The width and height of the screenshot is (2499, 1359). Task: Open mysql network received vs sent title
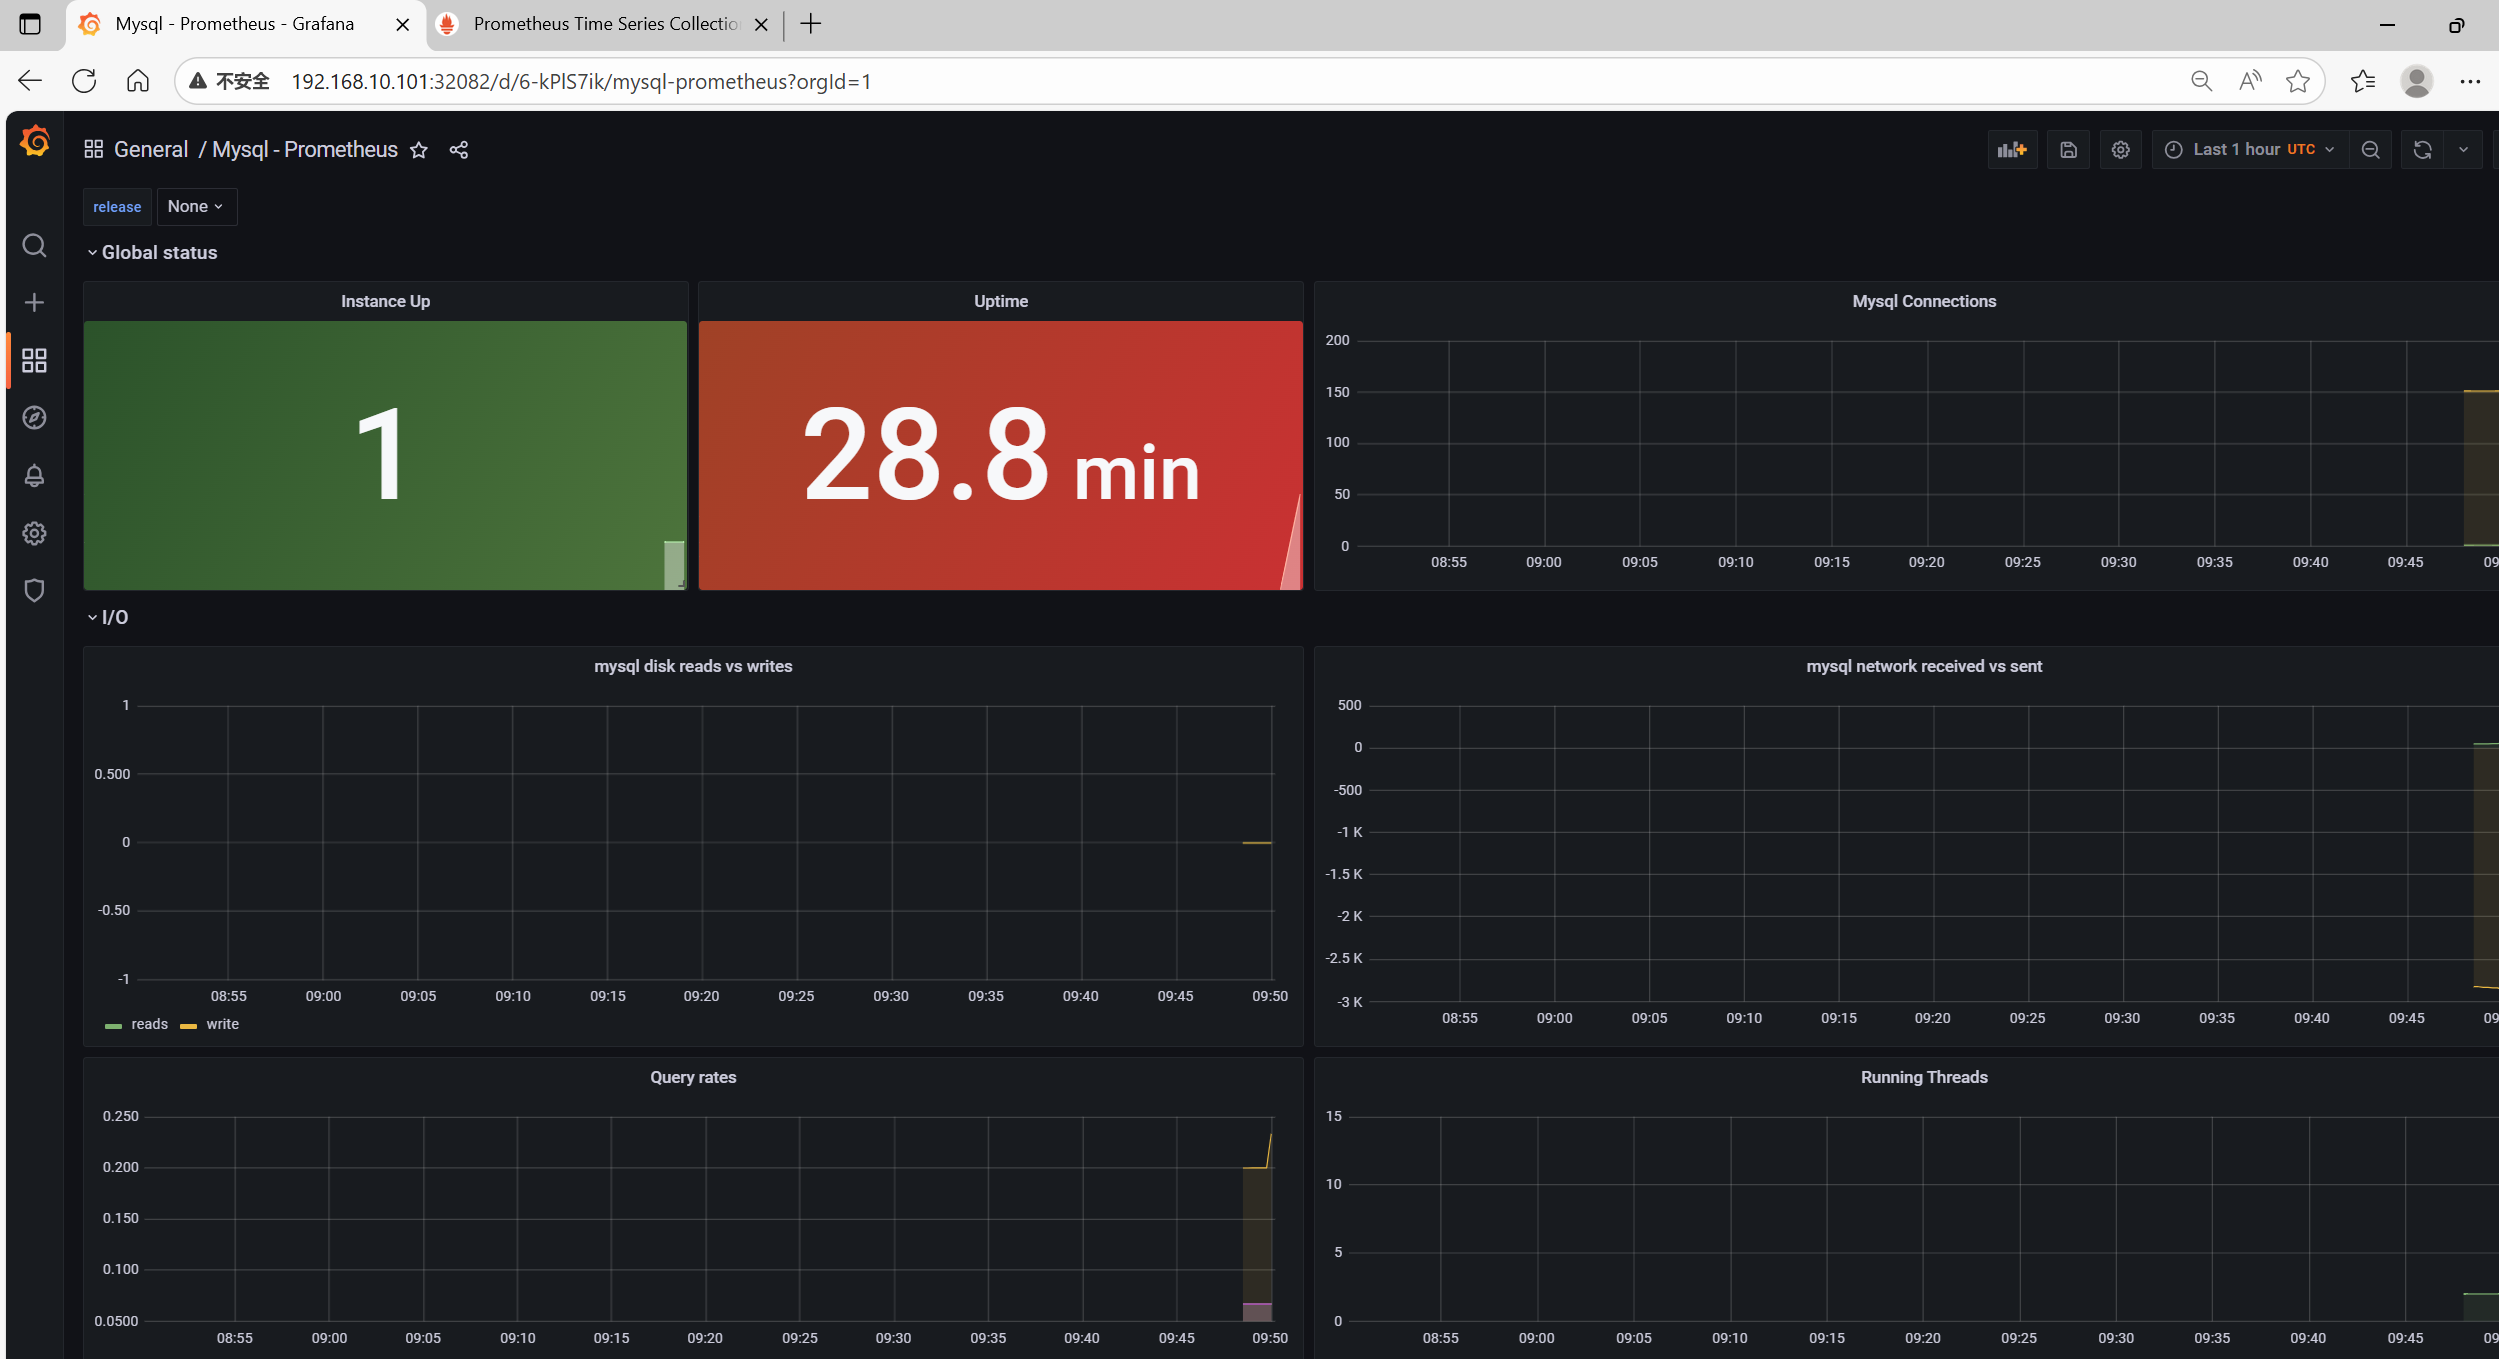[x=1924, y=666]
